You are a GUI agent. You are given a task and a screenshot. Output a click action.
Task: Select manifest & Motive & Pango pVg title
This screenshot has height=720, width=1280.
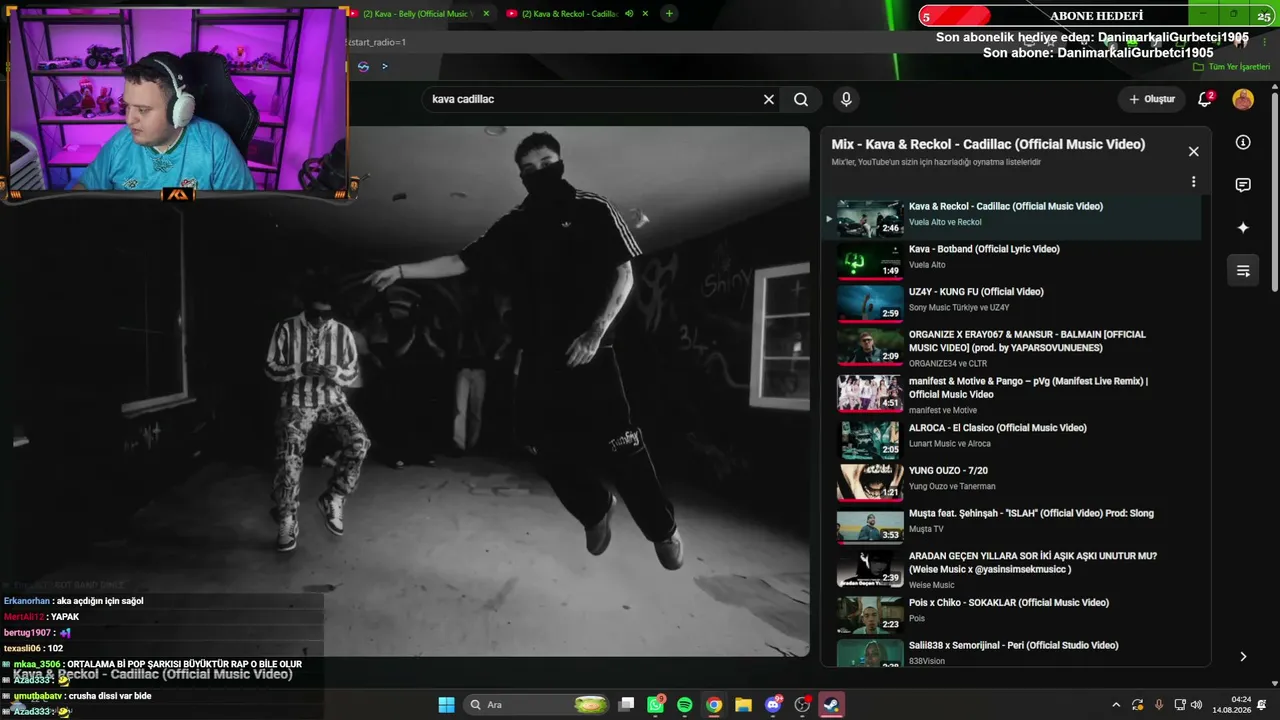coord(1028,388)
